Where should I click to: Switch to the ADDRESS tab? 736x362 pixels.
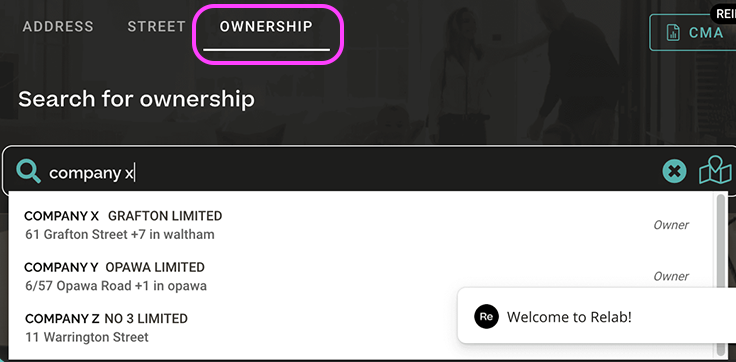tap(58, 27)
